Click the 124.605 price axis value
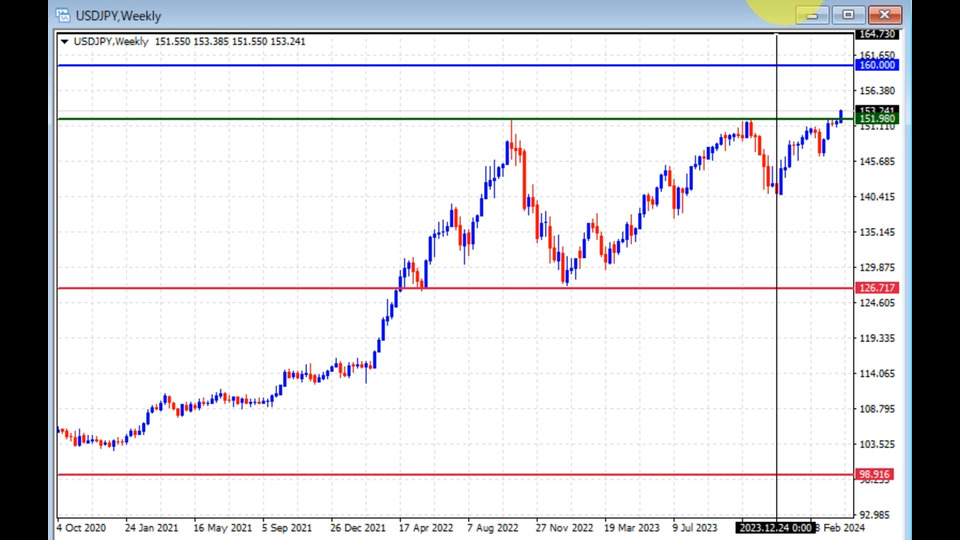 [x=877, y=303]
